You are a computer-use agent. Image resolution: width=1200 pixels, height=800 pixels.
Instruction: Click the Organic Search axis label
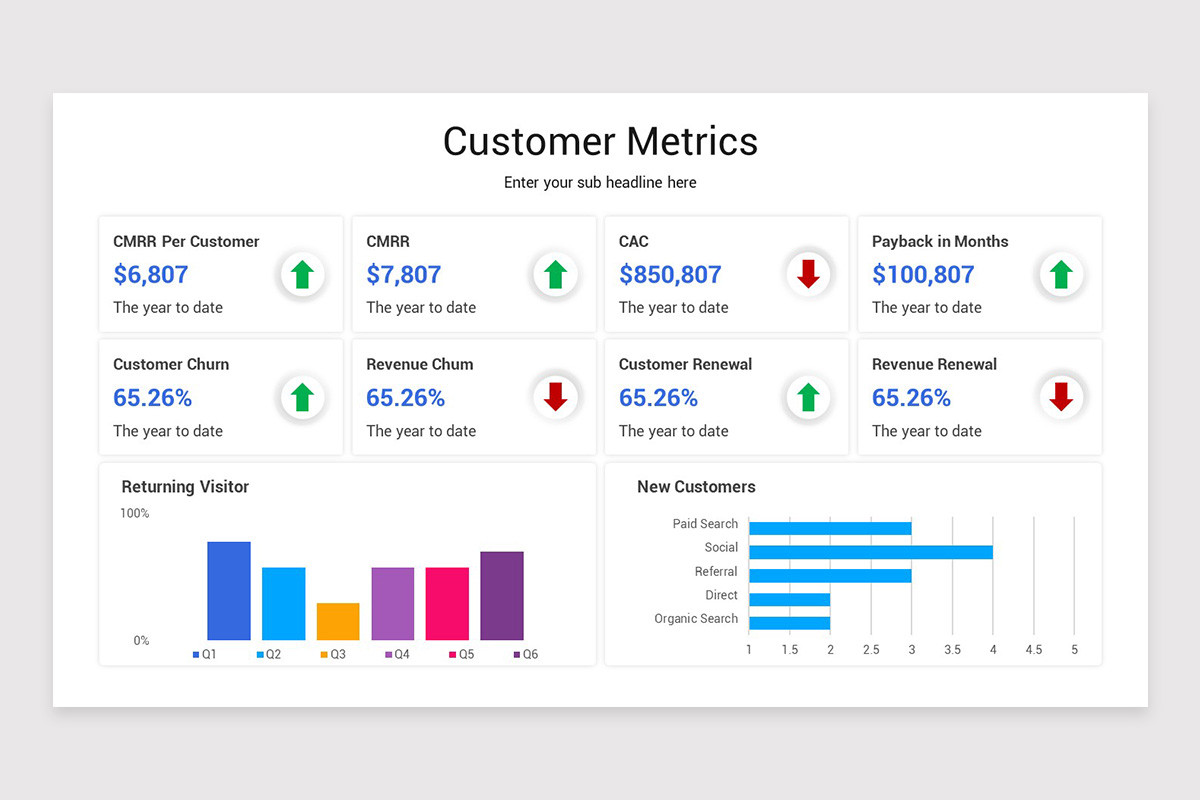[x=696, y=619]
